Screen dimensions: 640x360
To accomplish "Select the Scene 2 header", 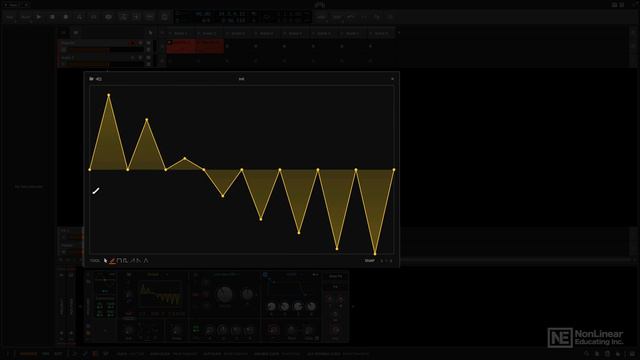I will click(x=209, y=33).
